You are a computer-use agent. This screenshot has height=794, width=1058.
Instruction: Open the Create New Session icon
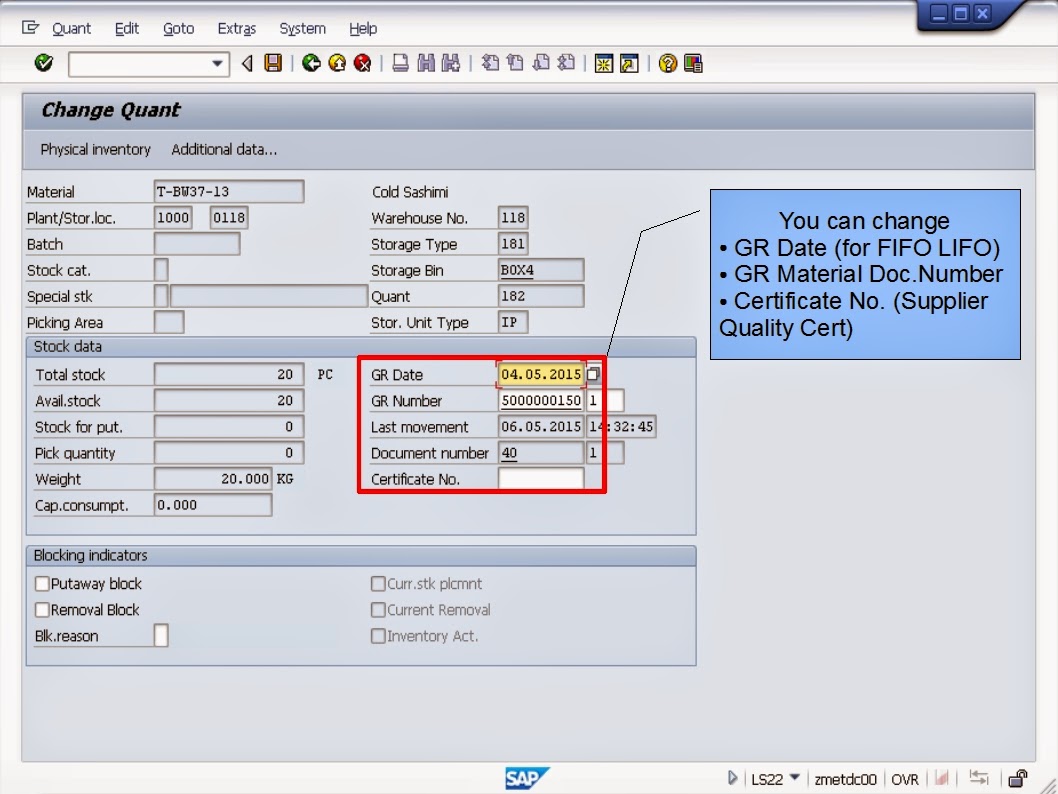[604, 62]
